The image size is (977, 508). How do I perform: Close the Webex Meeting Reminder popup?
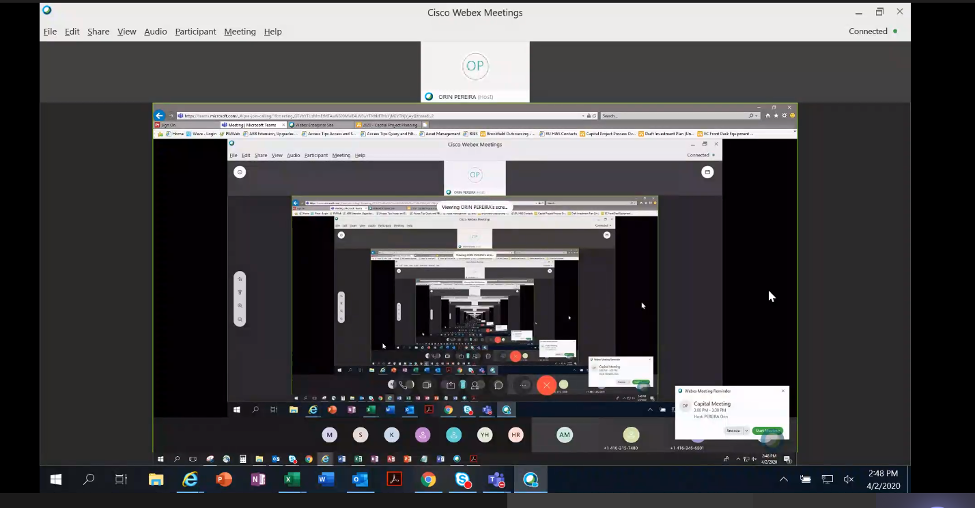[783, 391]
